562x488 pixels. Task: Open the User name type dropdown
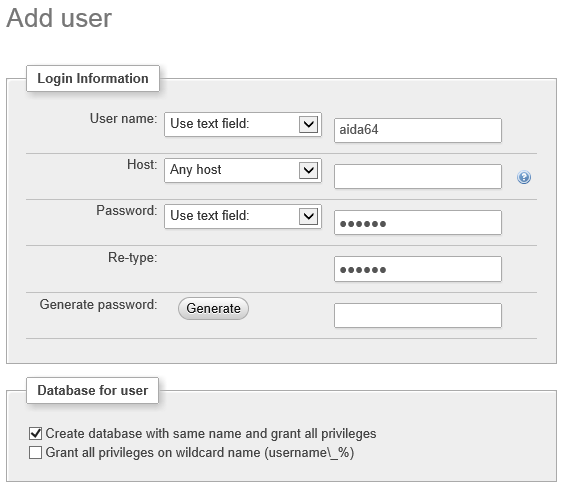243,124
